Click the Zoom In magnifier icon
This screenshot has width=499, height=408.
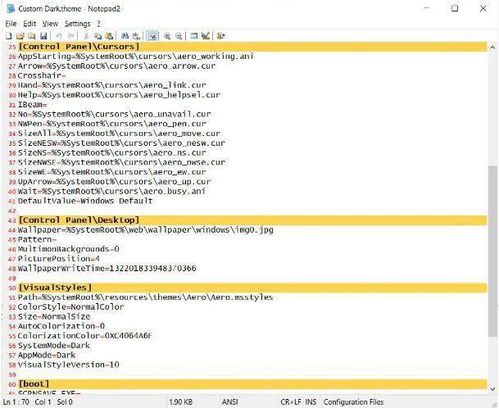(x=167, y=36)
